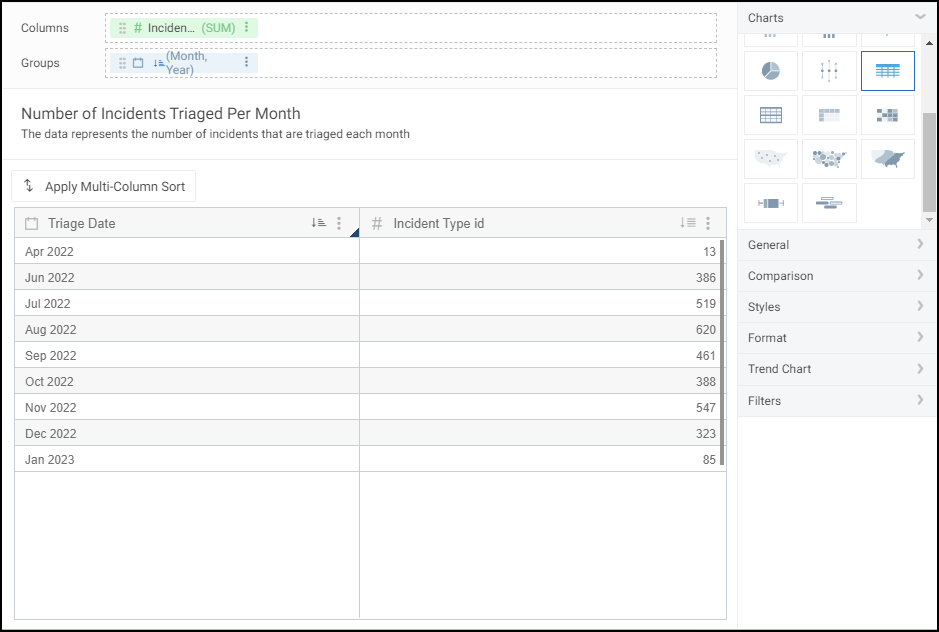Select the outlined grid table chart
Viewport: 939px width, 632px height.
point(771,115)
